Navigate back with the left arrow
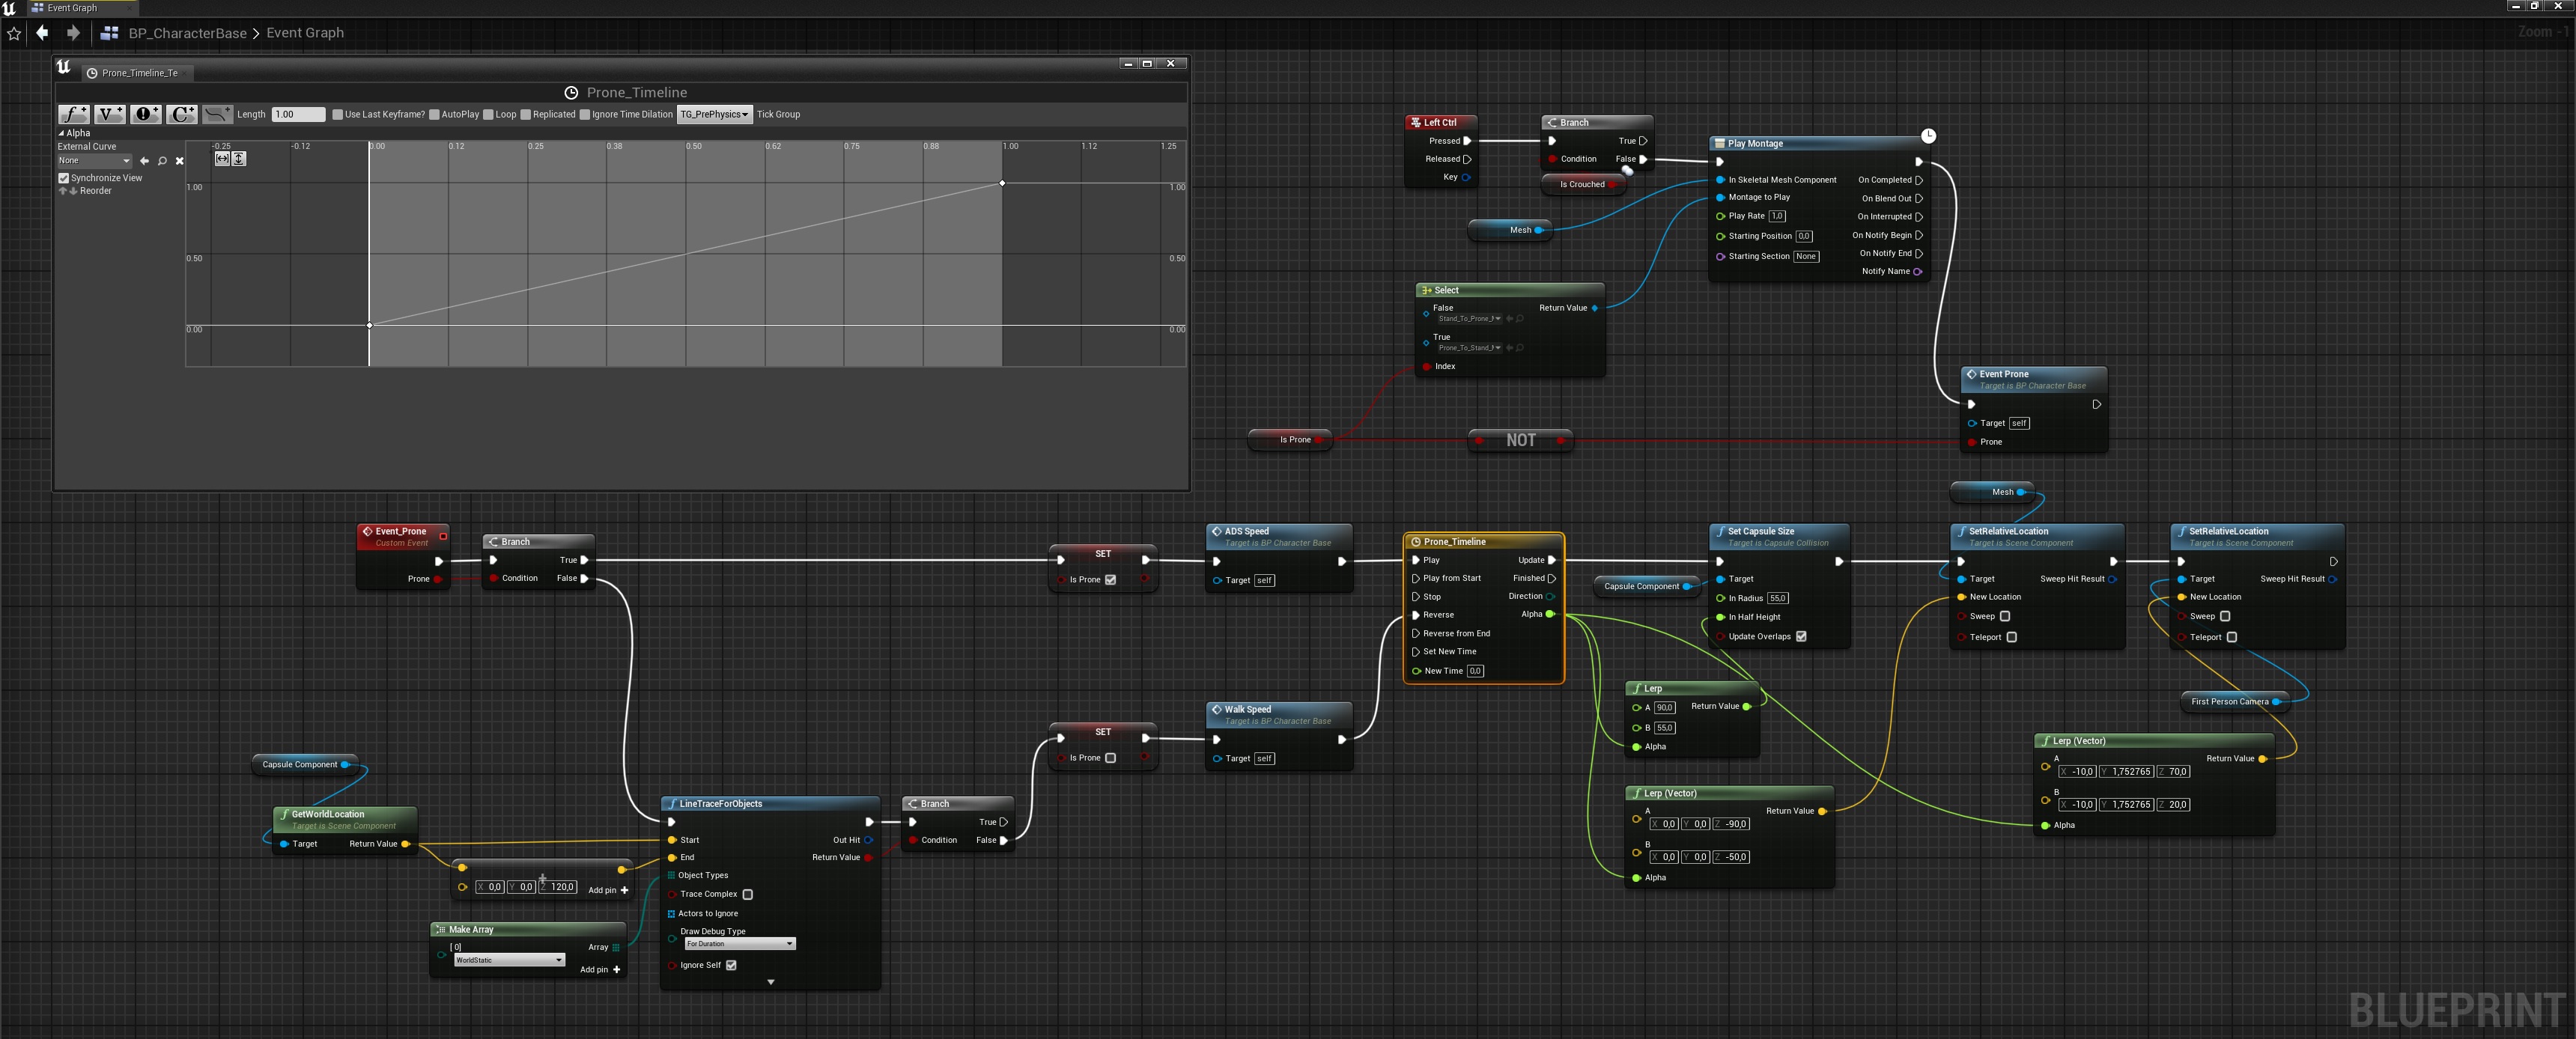 click(x=42, y=33)
